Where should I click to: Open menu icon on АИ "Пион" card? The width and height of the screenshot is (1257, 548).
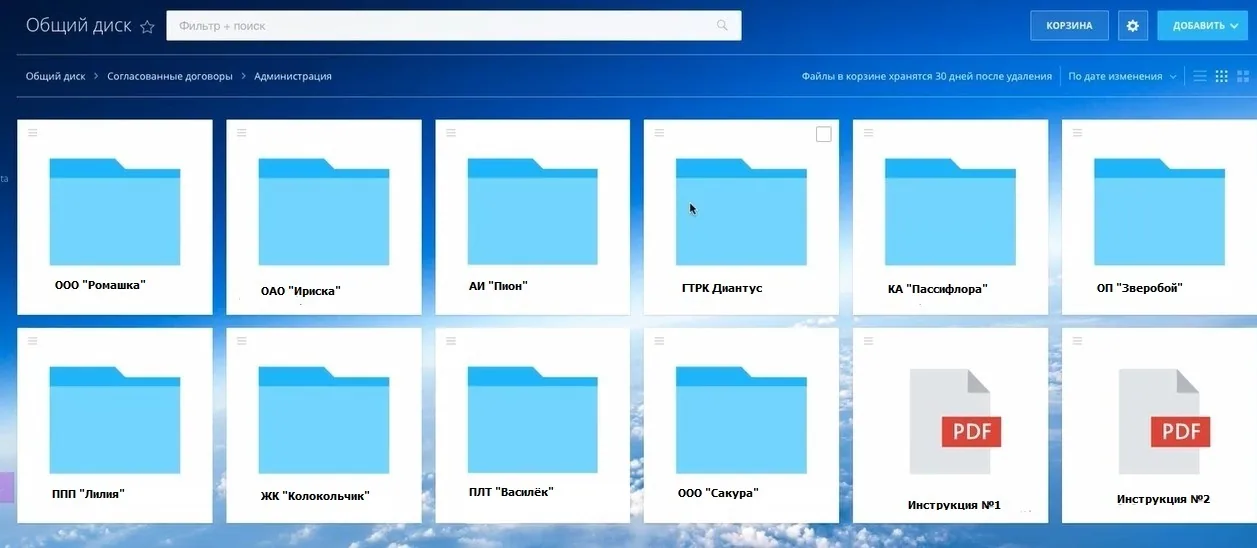(451, 132)
